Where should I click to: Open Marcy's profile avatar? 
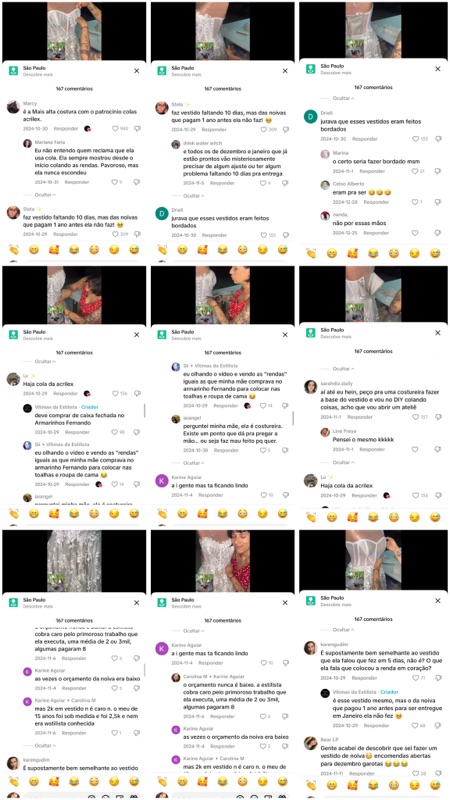(13, 107)
